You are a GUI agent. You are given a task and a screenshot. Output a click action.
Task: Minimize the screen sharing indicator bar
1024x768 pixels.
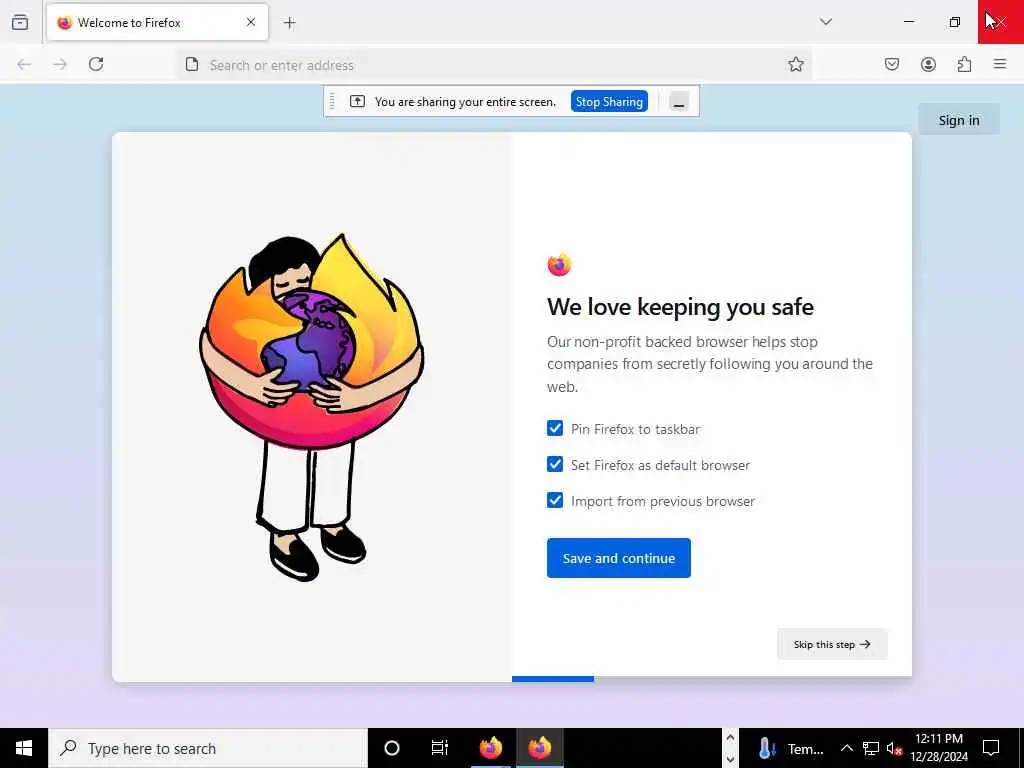point(679,103)
